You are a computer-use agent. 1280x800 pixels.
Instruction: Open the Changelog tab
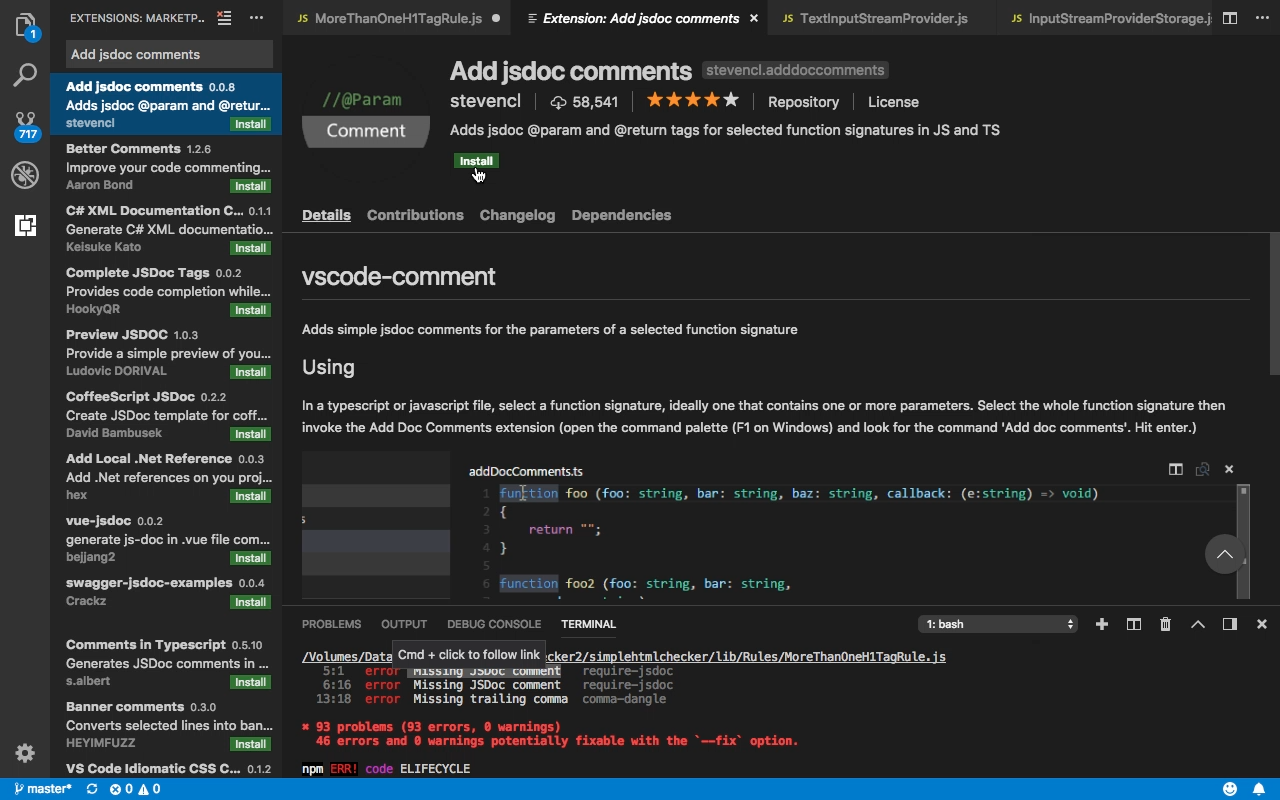coord(517,215)
